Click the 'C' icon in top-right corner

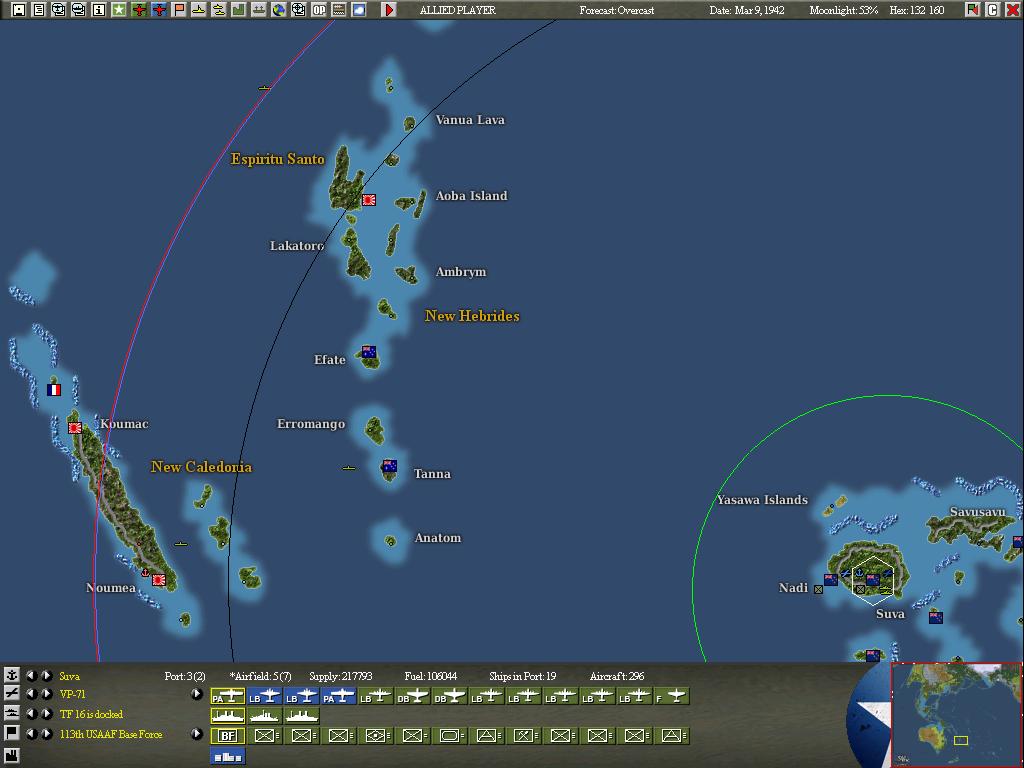coord(992,10)
